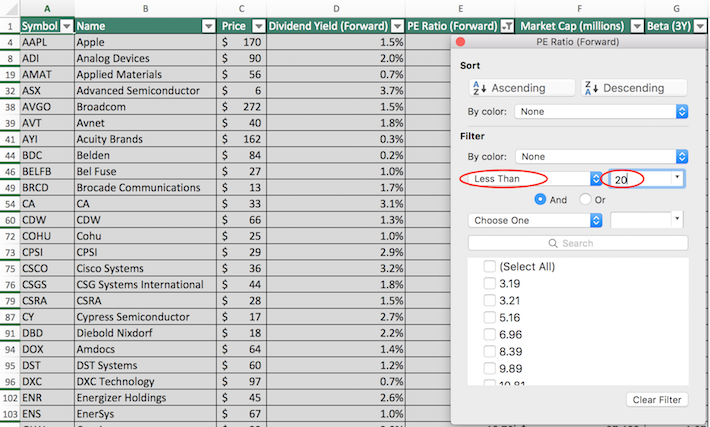The height and width of the screenshot is (427, 710).
Task: Sort the column Descending
Action: point(632,88)
